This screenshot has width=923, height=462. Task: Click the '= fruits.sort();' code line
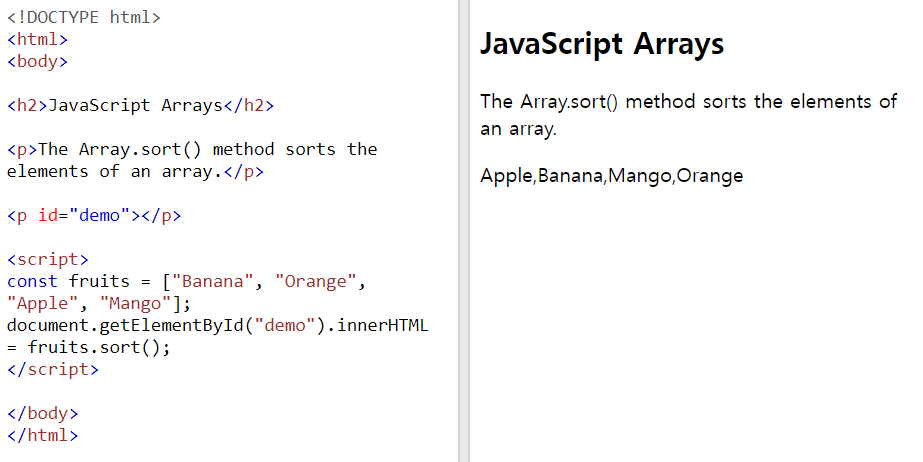(89, 347)
